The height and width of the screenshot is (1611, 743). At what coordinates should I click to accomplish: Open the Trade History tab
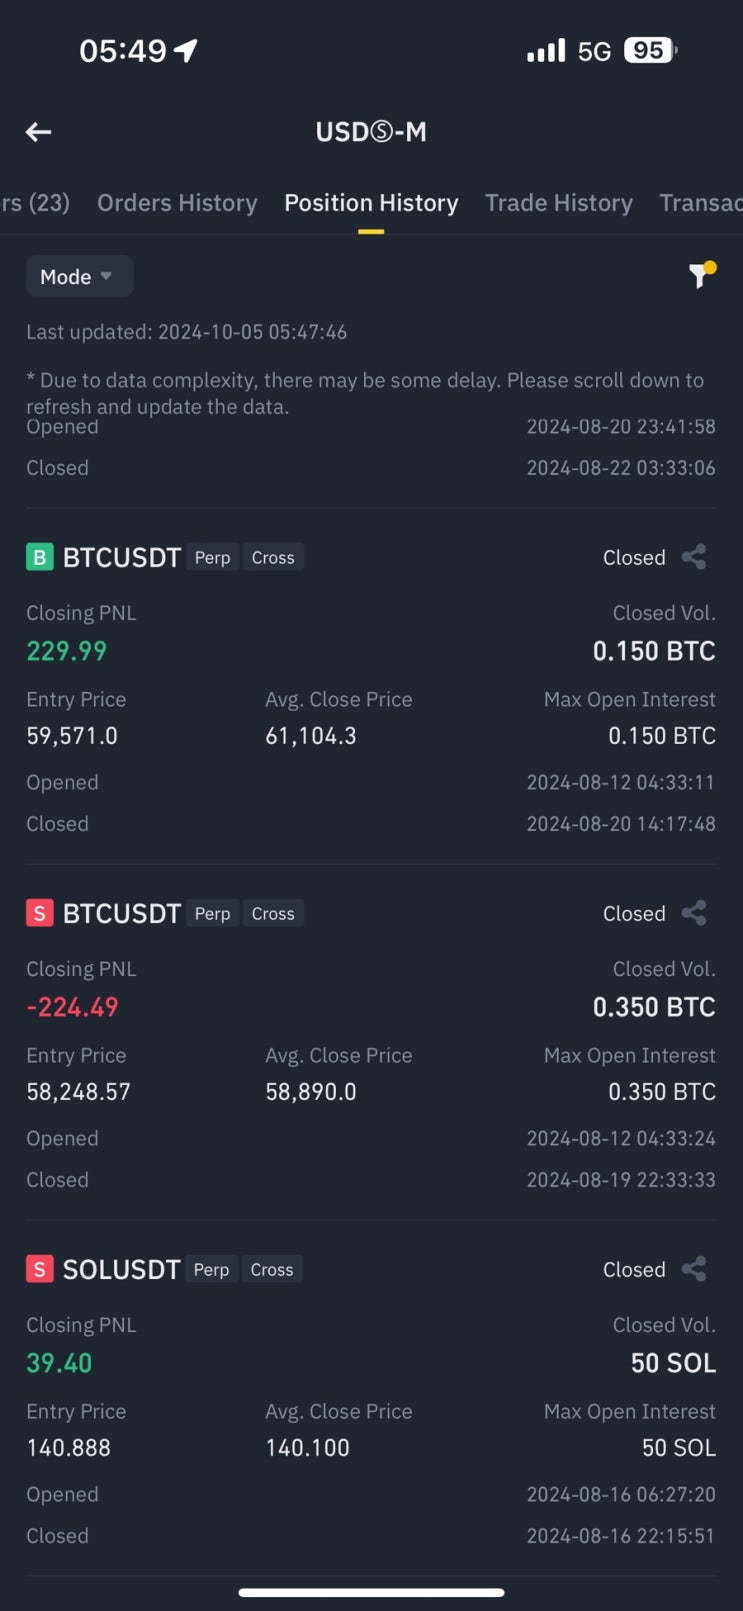click(558, 203)
